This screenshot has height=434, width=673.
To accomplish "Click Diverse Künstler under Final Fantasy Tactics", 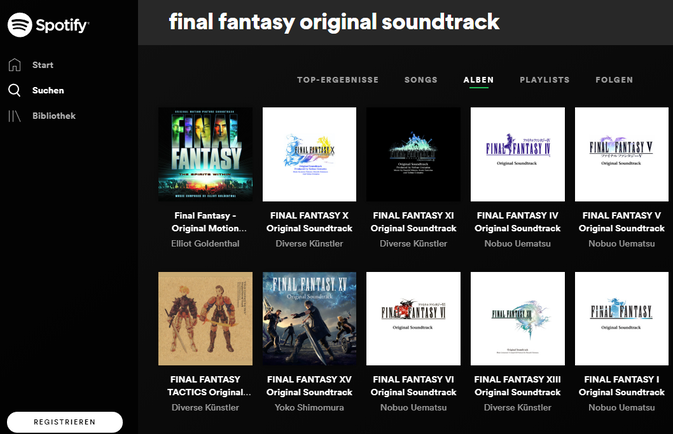I will click(206, 408).
